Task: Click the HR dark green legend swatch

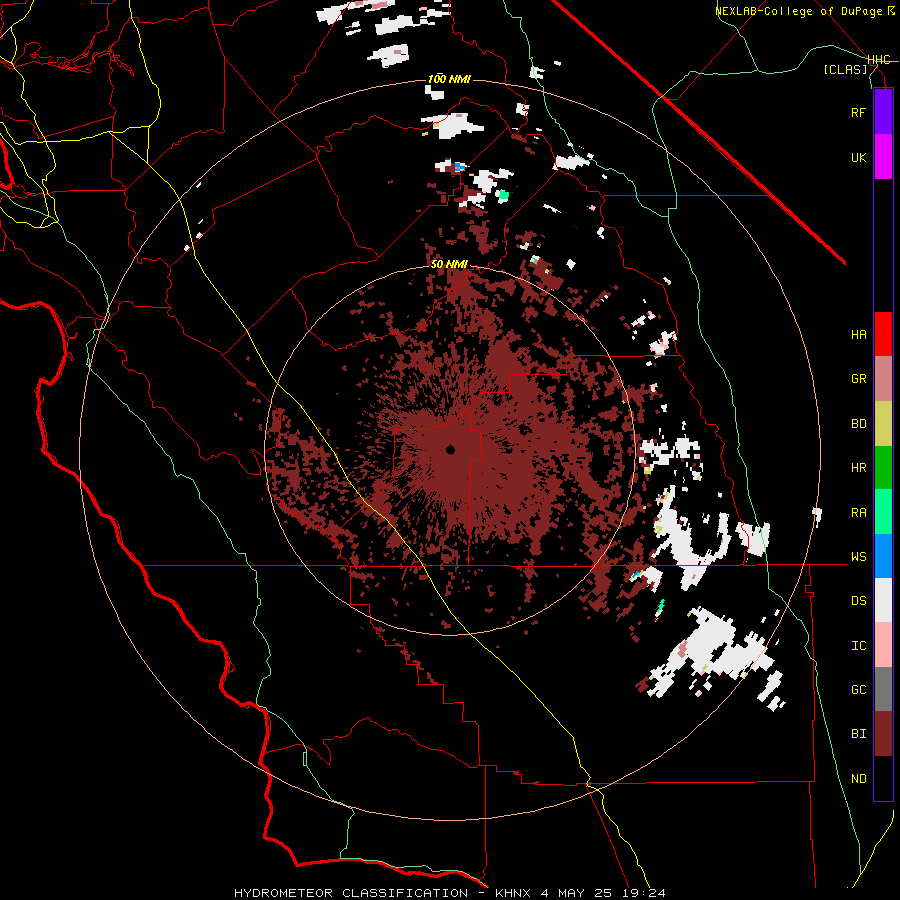Action: tap(883, 468)
